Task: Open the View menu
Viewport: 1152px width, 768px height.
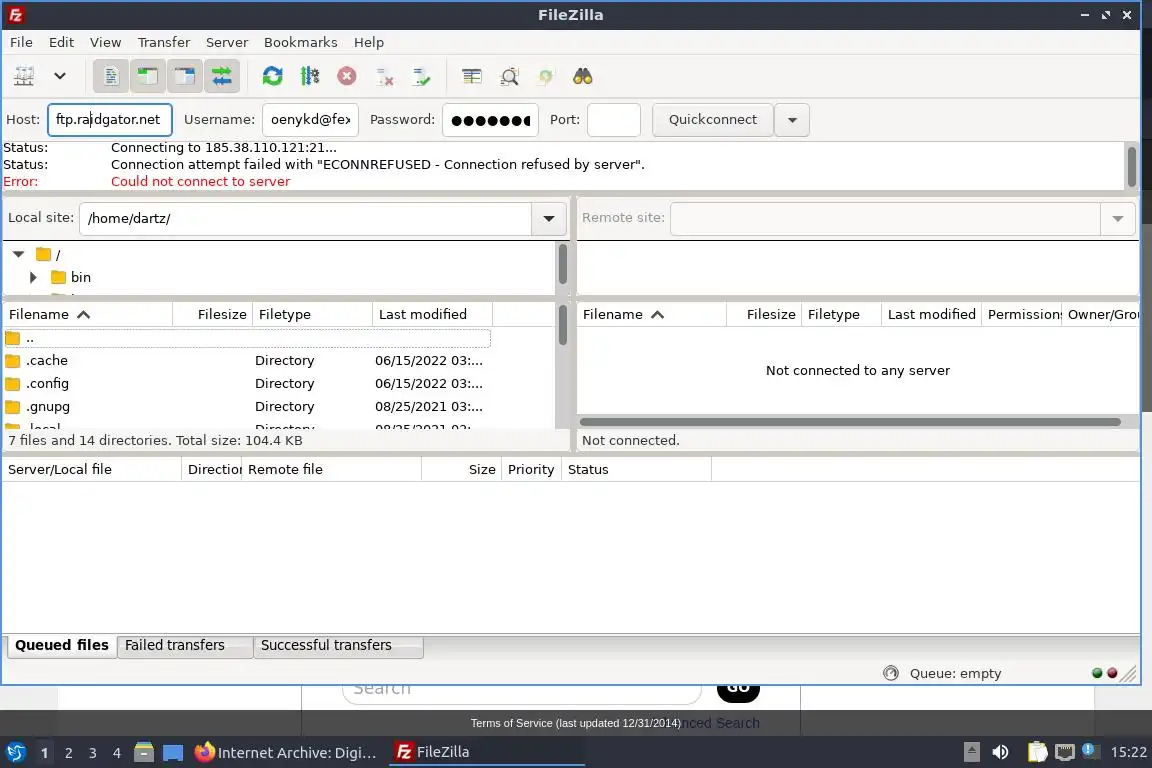Action: [x=105, y=42]
